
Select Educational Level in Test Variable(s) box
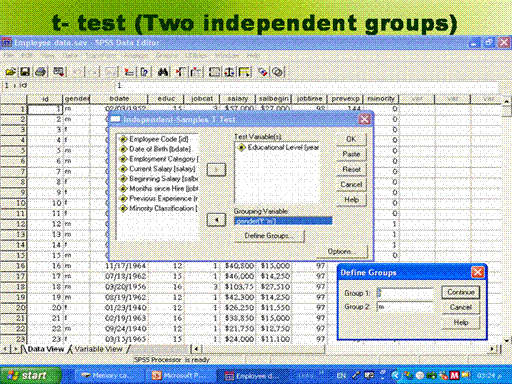pyautogui.click(x=278, y=147)
